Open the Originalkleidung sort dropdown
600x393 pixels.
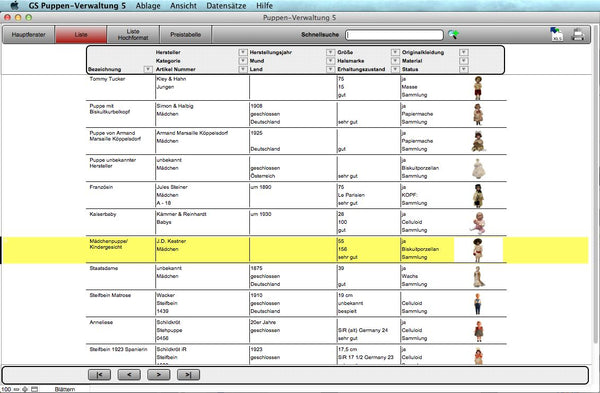pyautogui.click(x=463, y=52)
